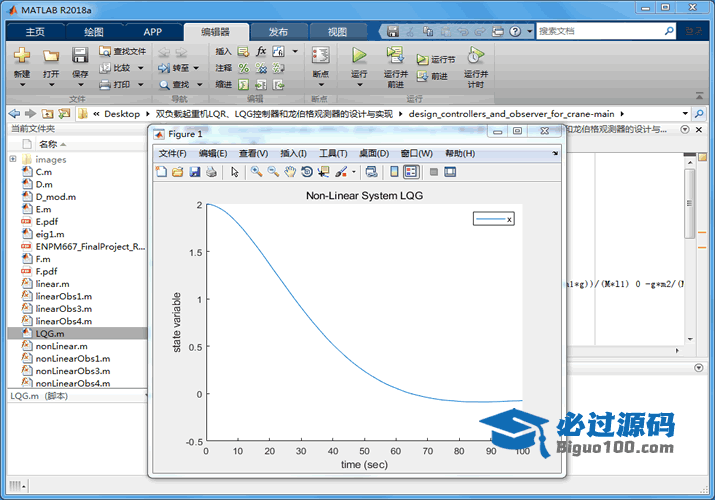715x500 pixels.
Task: Expand the images folder in file tree
Action: click(13, 159)
